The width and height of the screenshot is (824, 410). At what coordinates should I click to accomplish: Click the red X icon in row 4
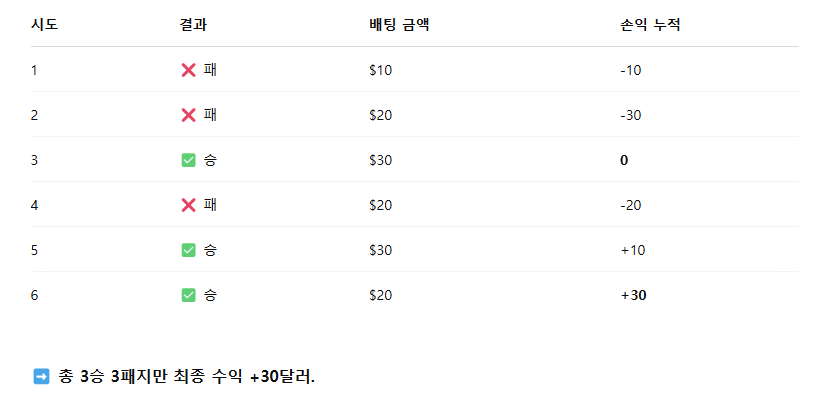pos(188,205)
